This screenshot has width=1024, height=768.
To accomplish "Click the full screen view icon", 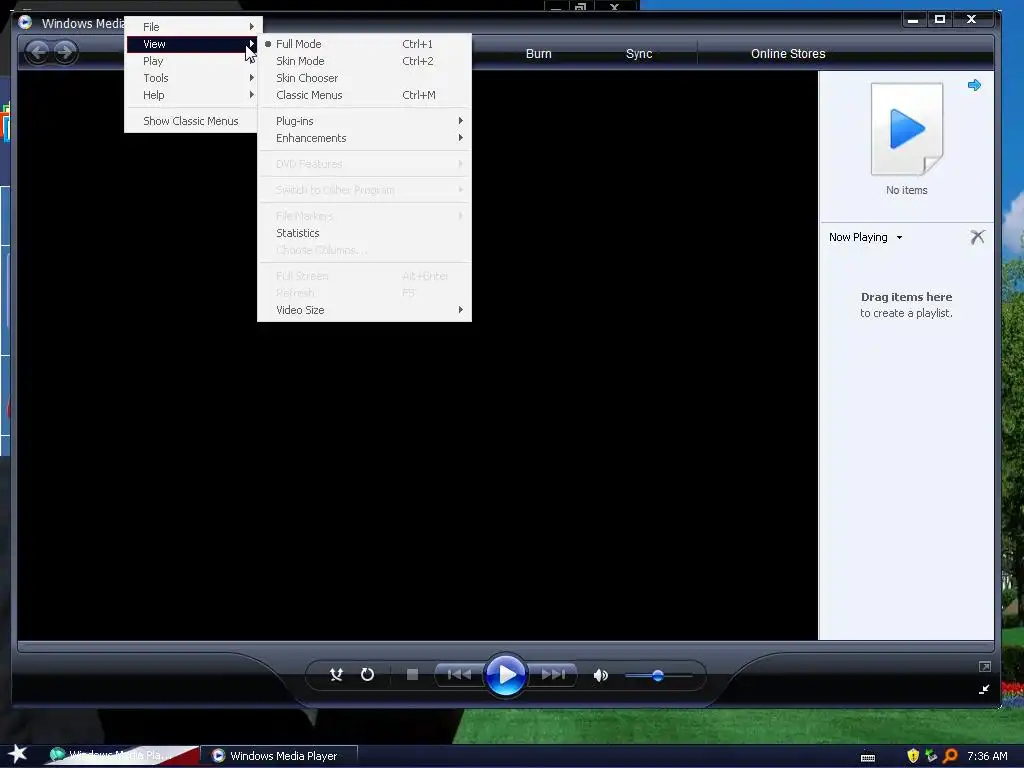I will click(x=985, y=666).
